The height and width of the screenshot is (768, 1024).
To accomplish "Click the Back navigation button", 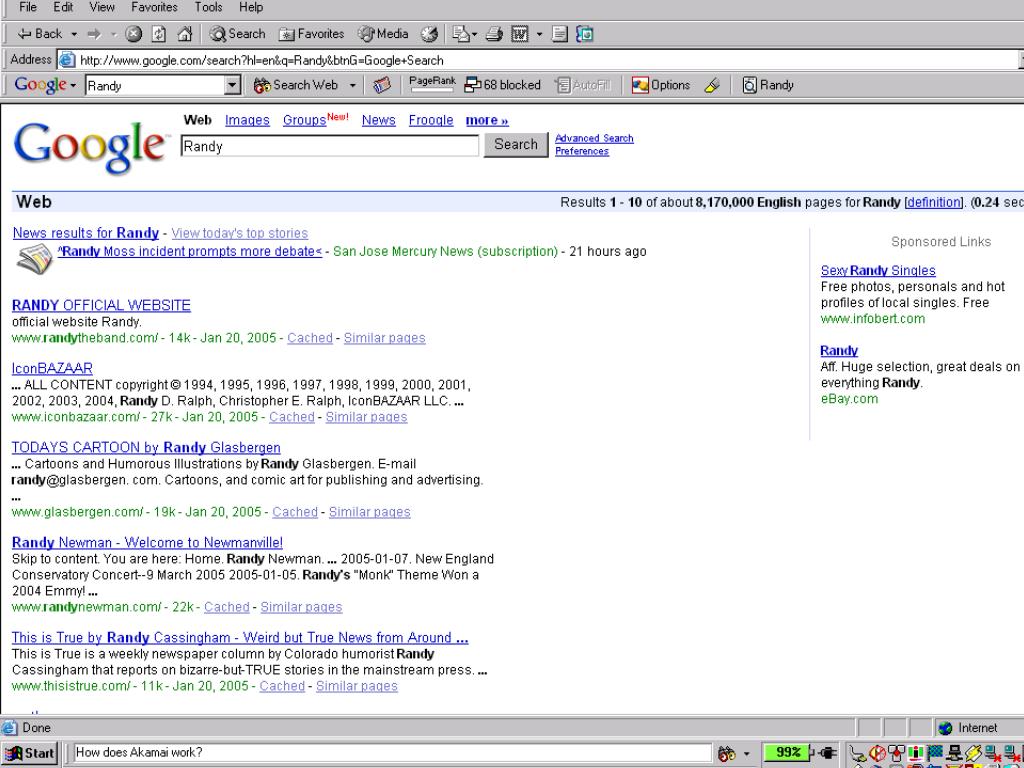I will tap(39, 34).
